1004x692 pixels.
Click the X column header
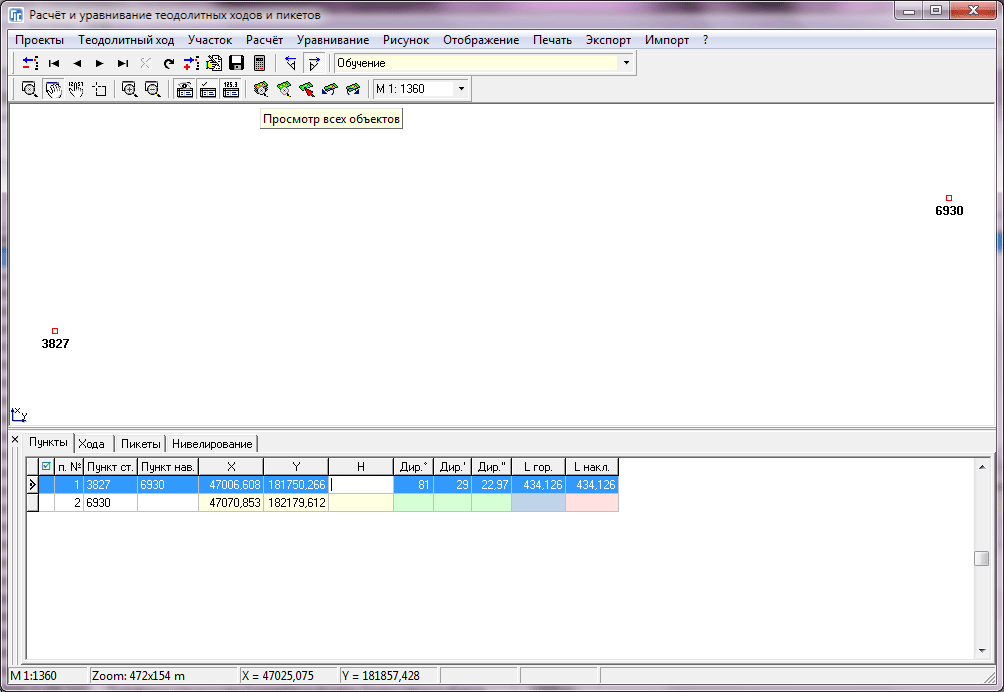[x=231, y=466]
